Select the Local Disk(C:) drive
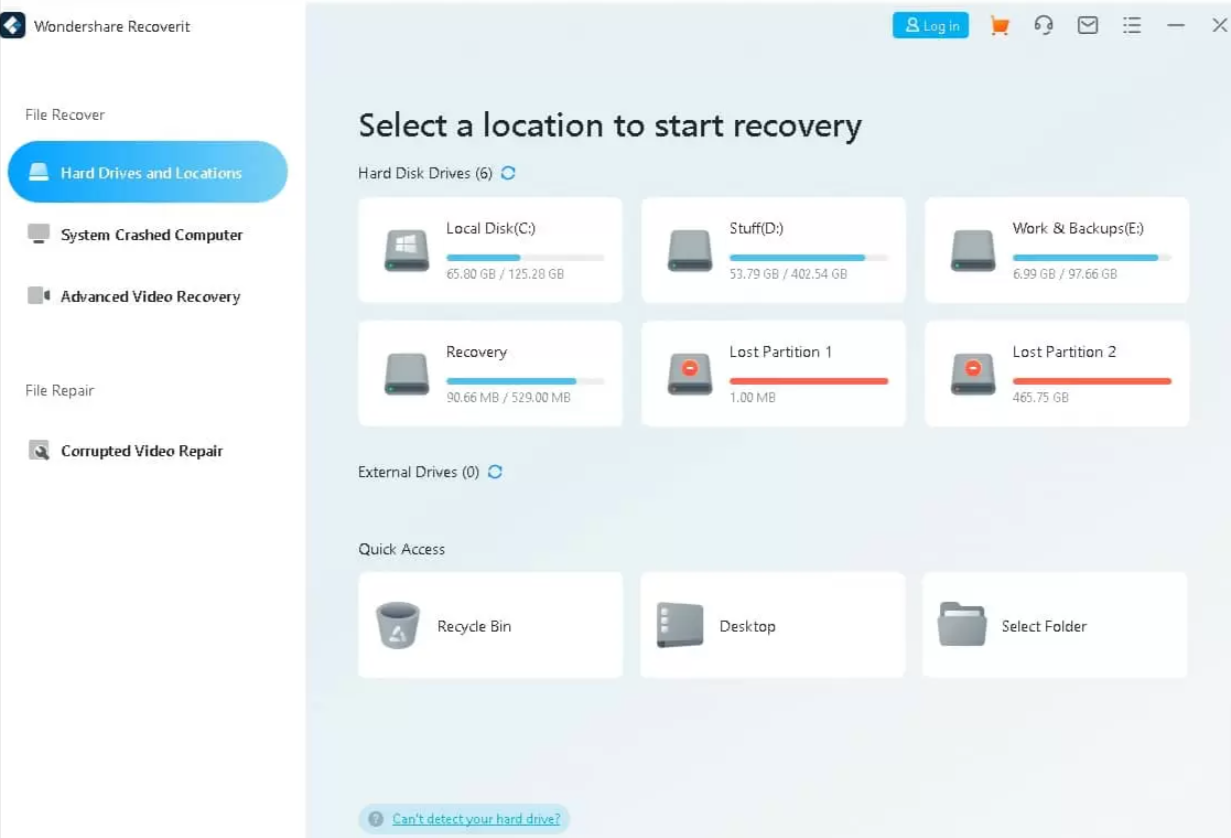Viewport: 1231px width, 838px height. pos(490,250)
